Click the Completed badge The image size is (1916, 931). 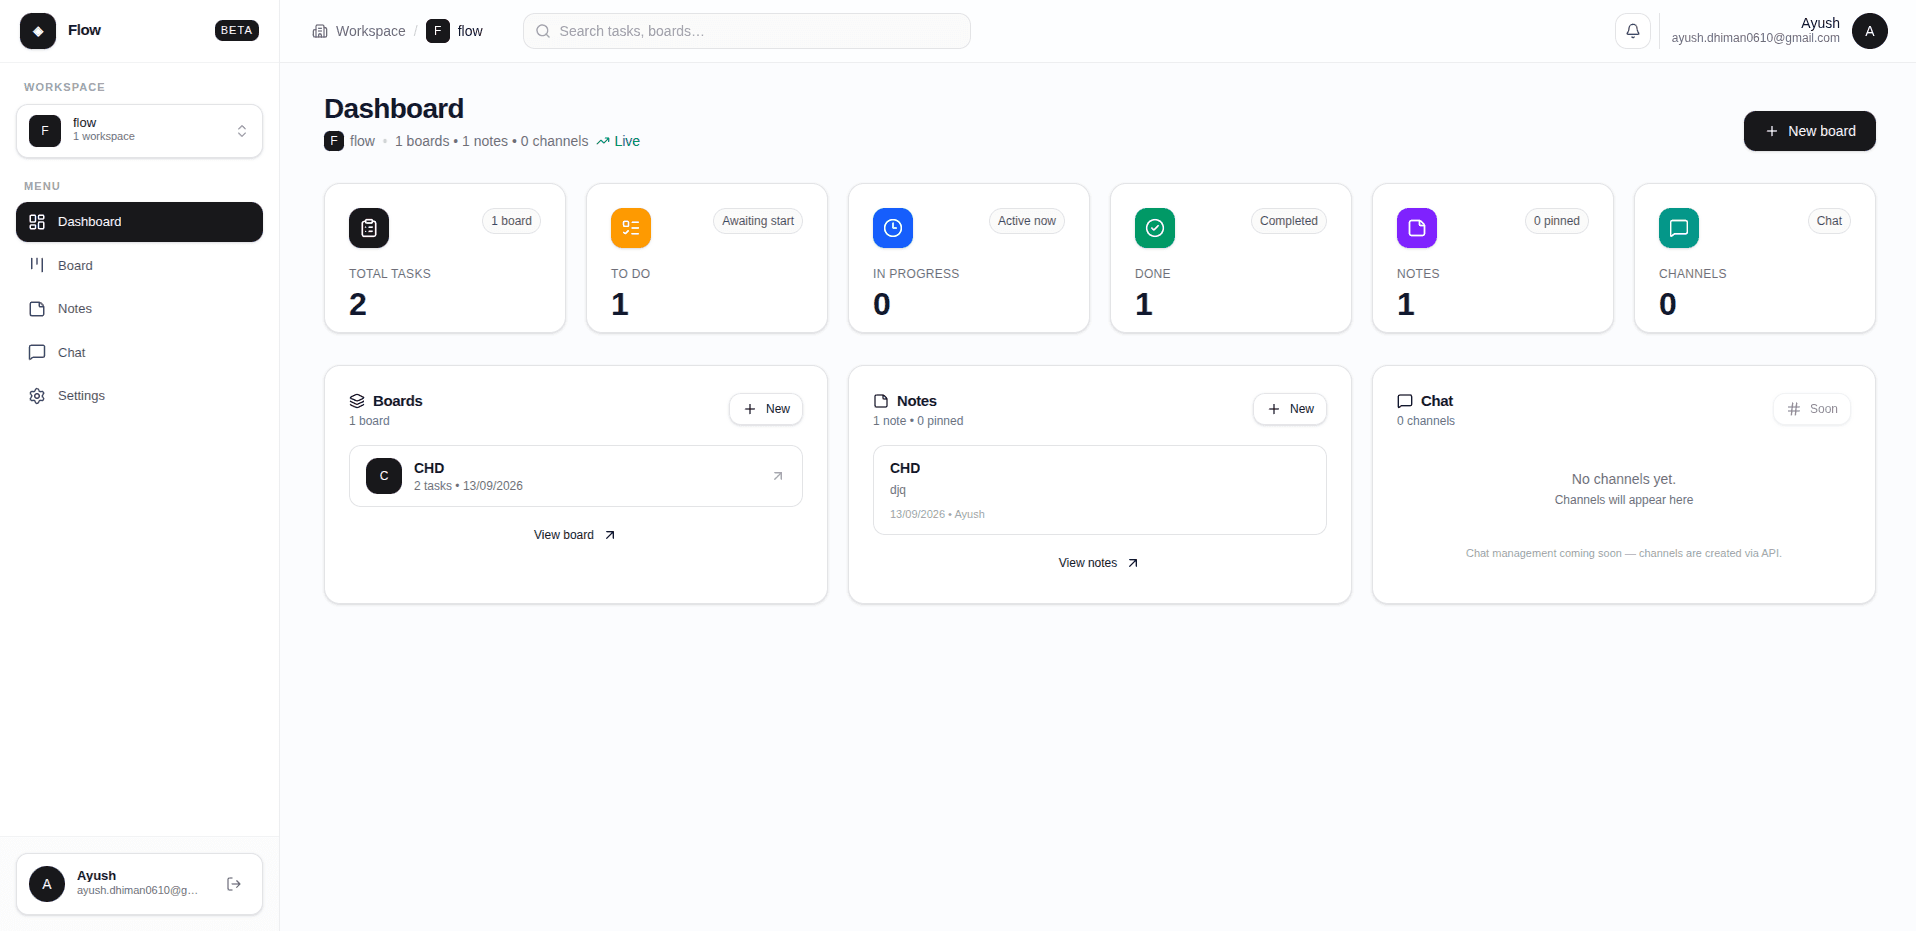point(1289,221)
